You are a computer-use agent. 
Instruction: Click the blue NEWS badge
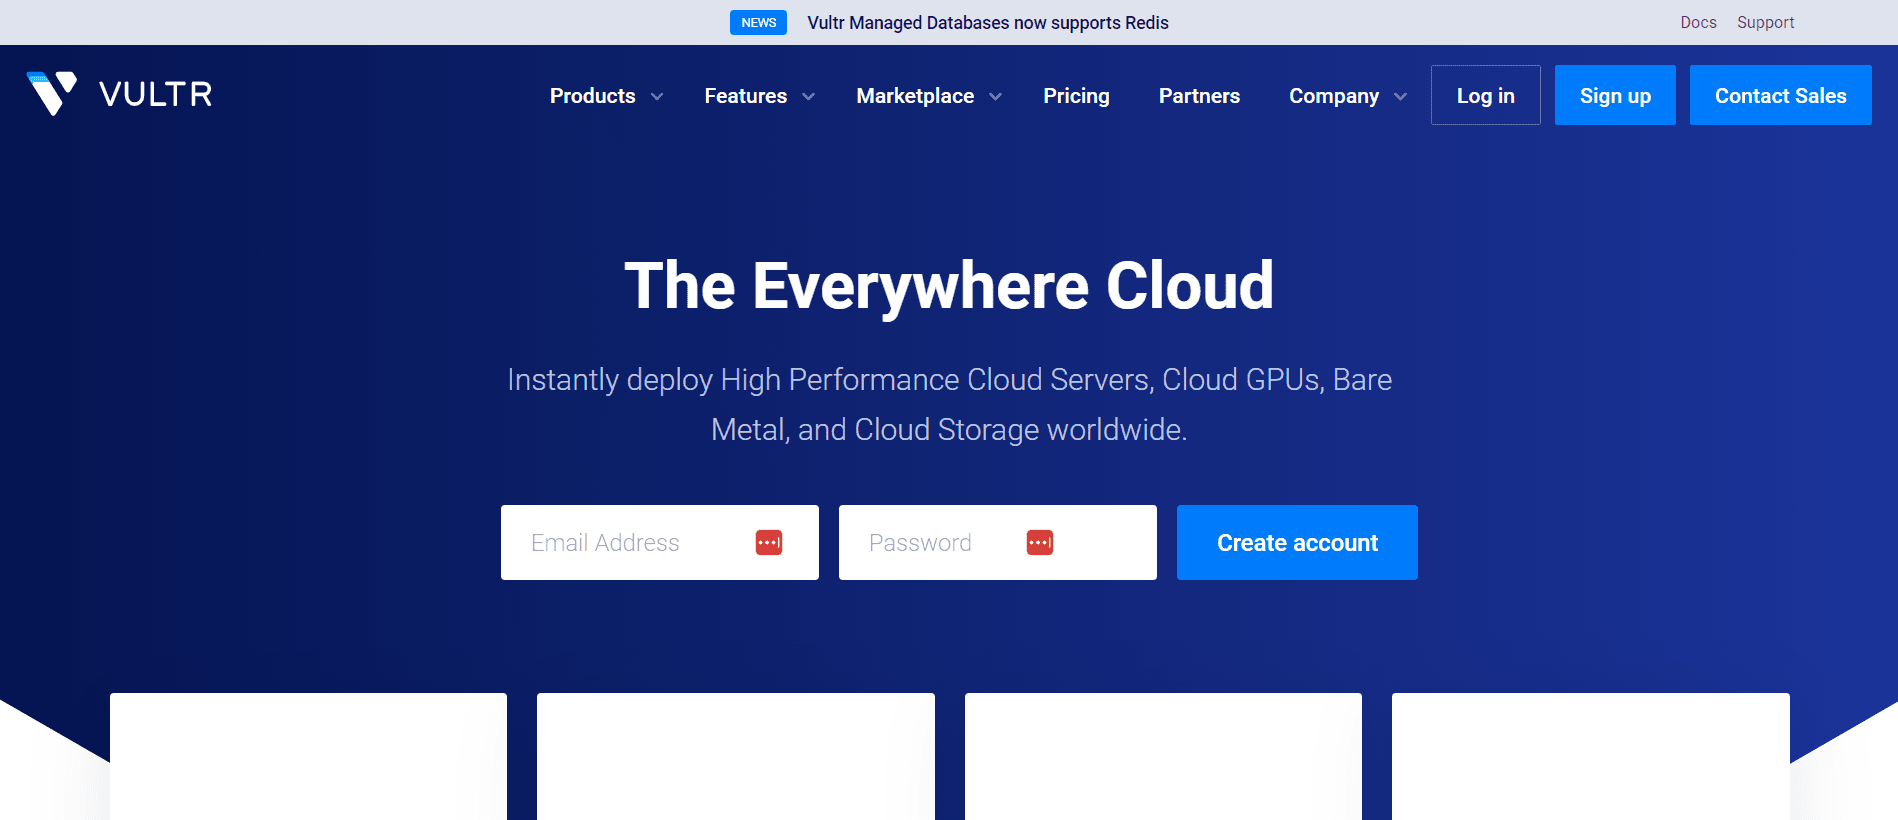point(758,22)
